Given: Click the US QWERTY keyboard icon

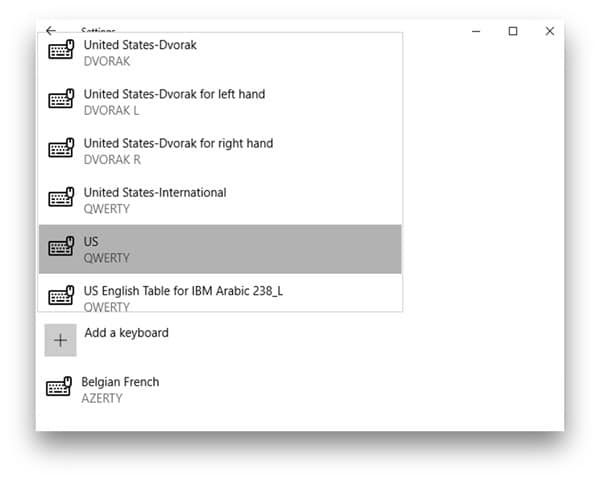Looking at the screenshot, I should tap(62, 247).
